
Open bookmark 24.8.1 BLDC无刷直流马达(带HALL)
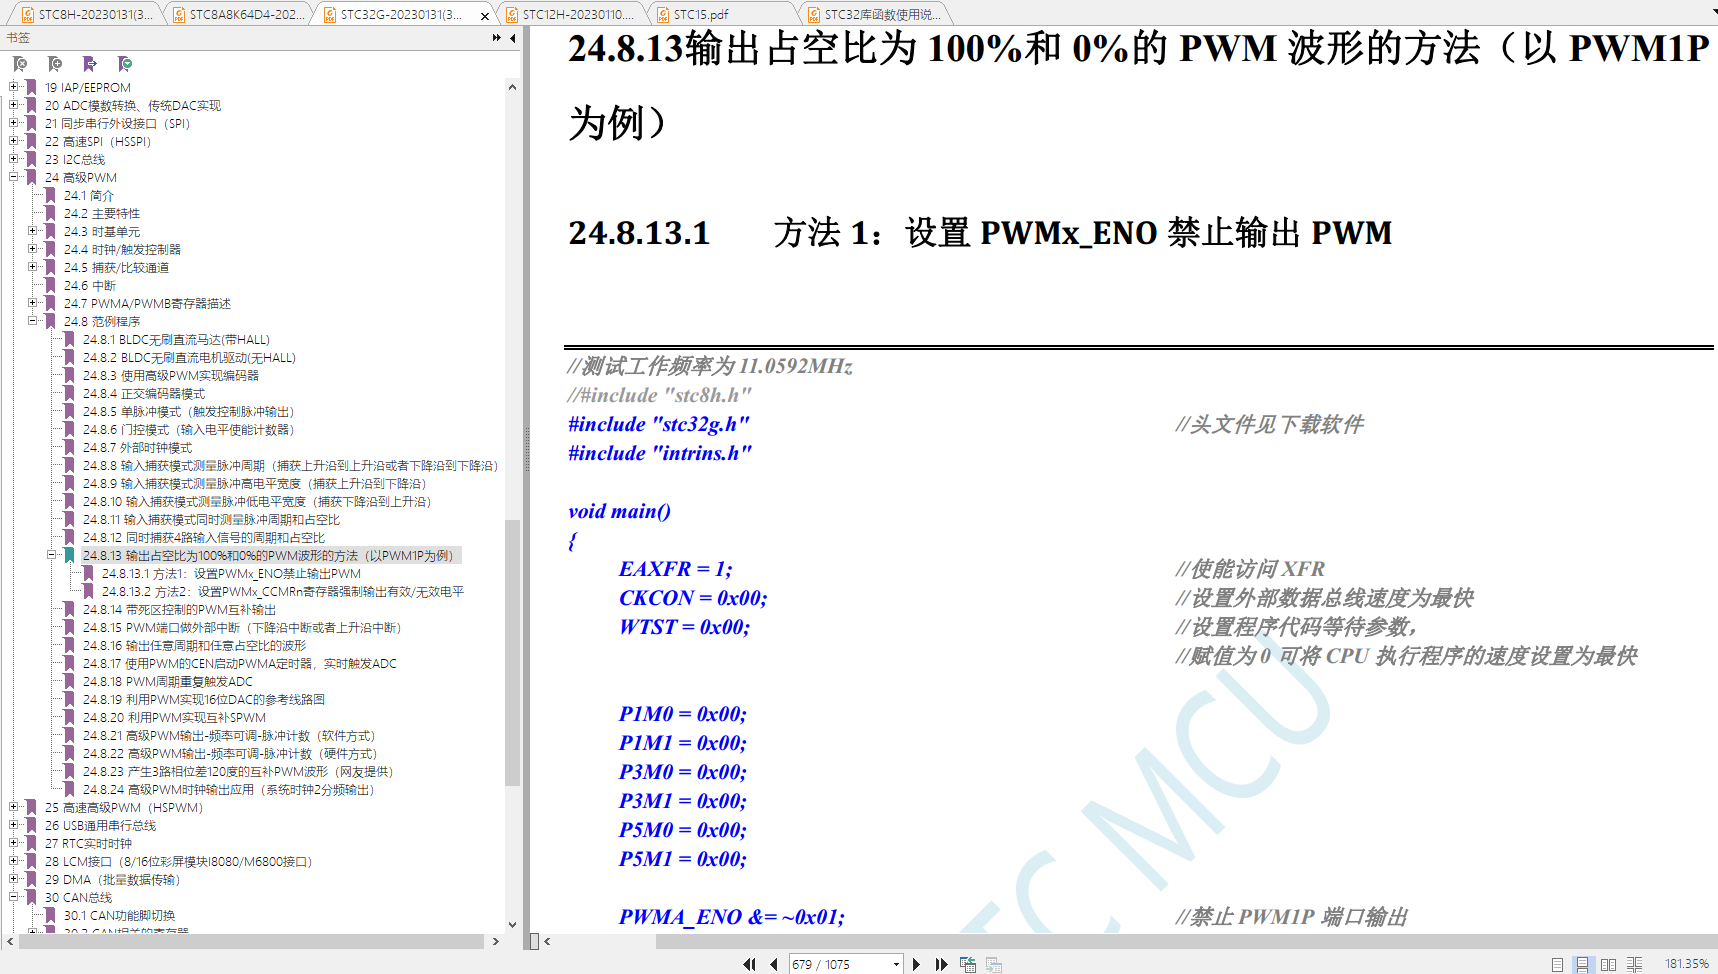[x=176, y=339]
